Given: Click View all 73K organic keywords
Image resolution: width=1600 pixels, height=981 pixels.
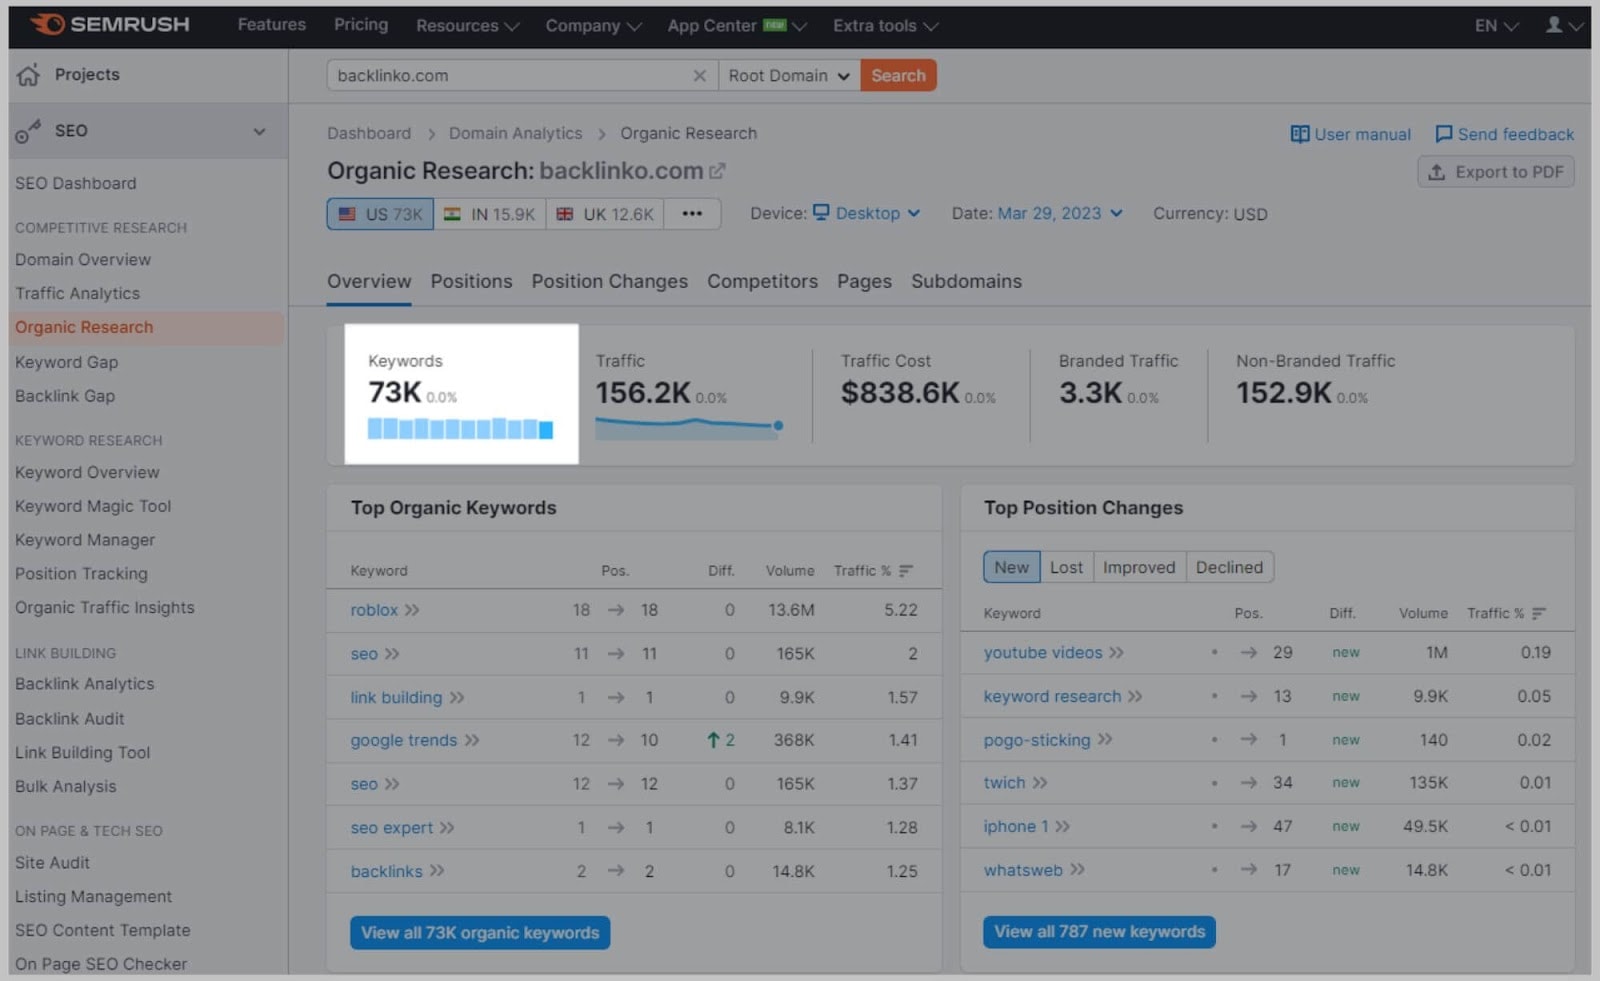Looking at the screenshot, I should (480, 933).
